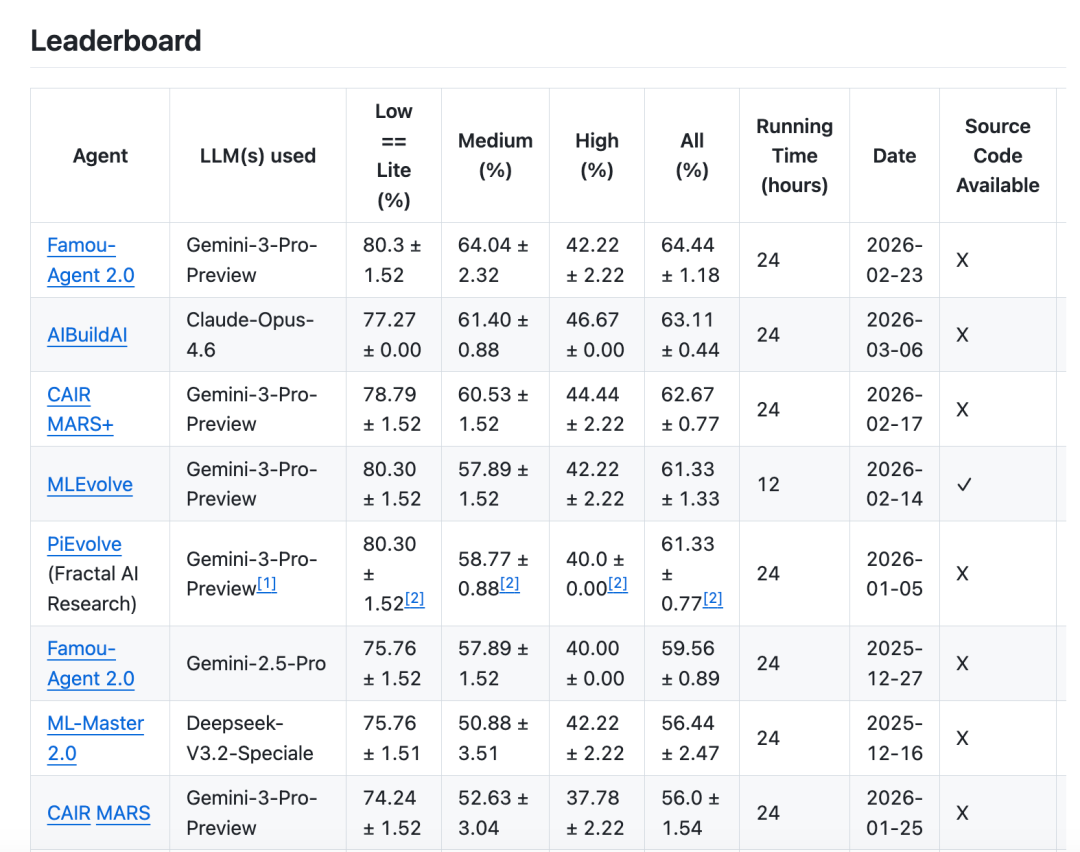Open footnote [2] after 0.00 in High column

tap(617, 584)
